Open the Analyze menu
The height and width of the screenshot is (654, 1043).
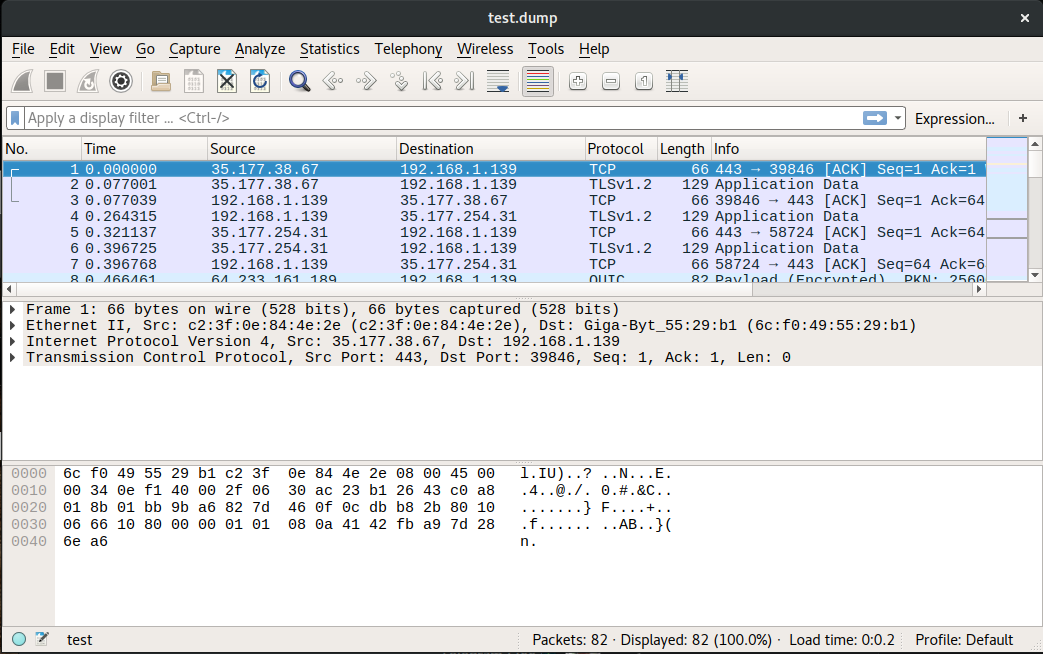[x=260, y=49]
